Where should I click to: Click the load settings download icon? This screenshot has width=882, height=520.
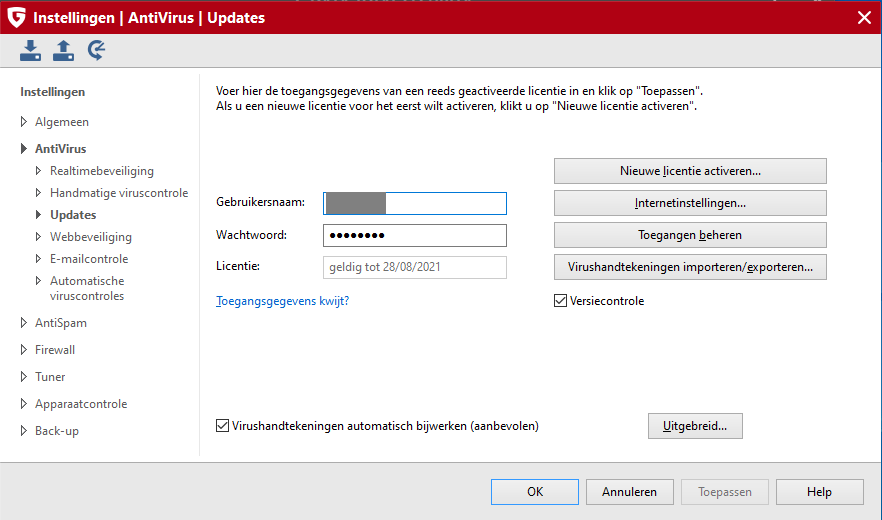(x=30, y=50)
